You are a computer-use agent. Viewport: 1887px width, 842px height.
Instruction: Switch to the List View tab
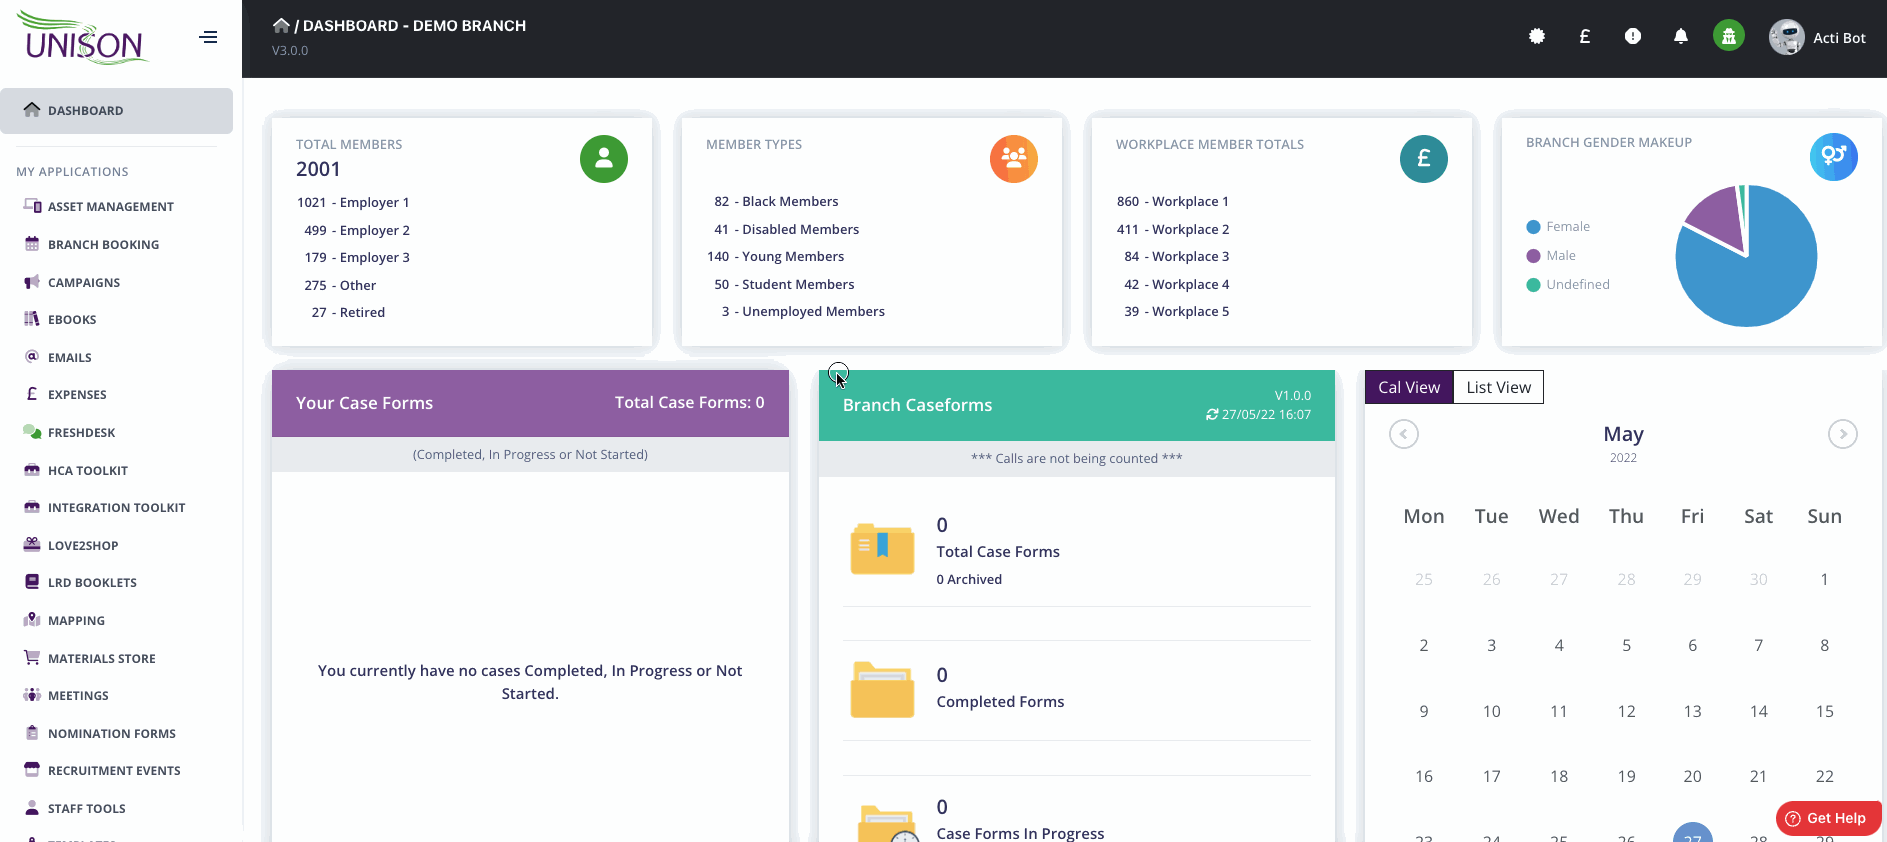pos(1498,388)
